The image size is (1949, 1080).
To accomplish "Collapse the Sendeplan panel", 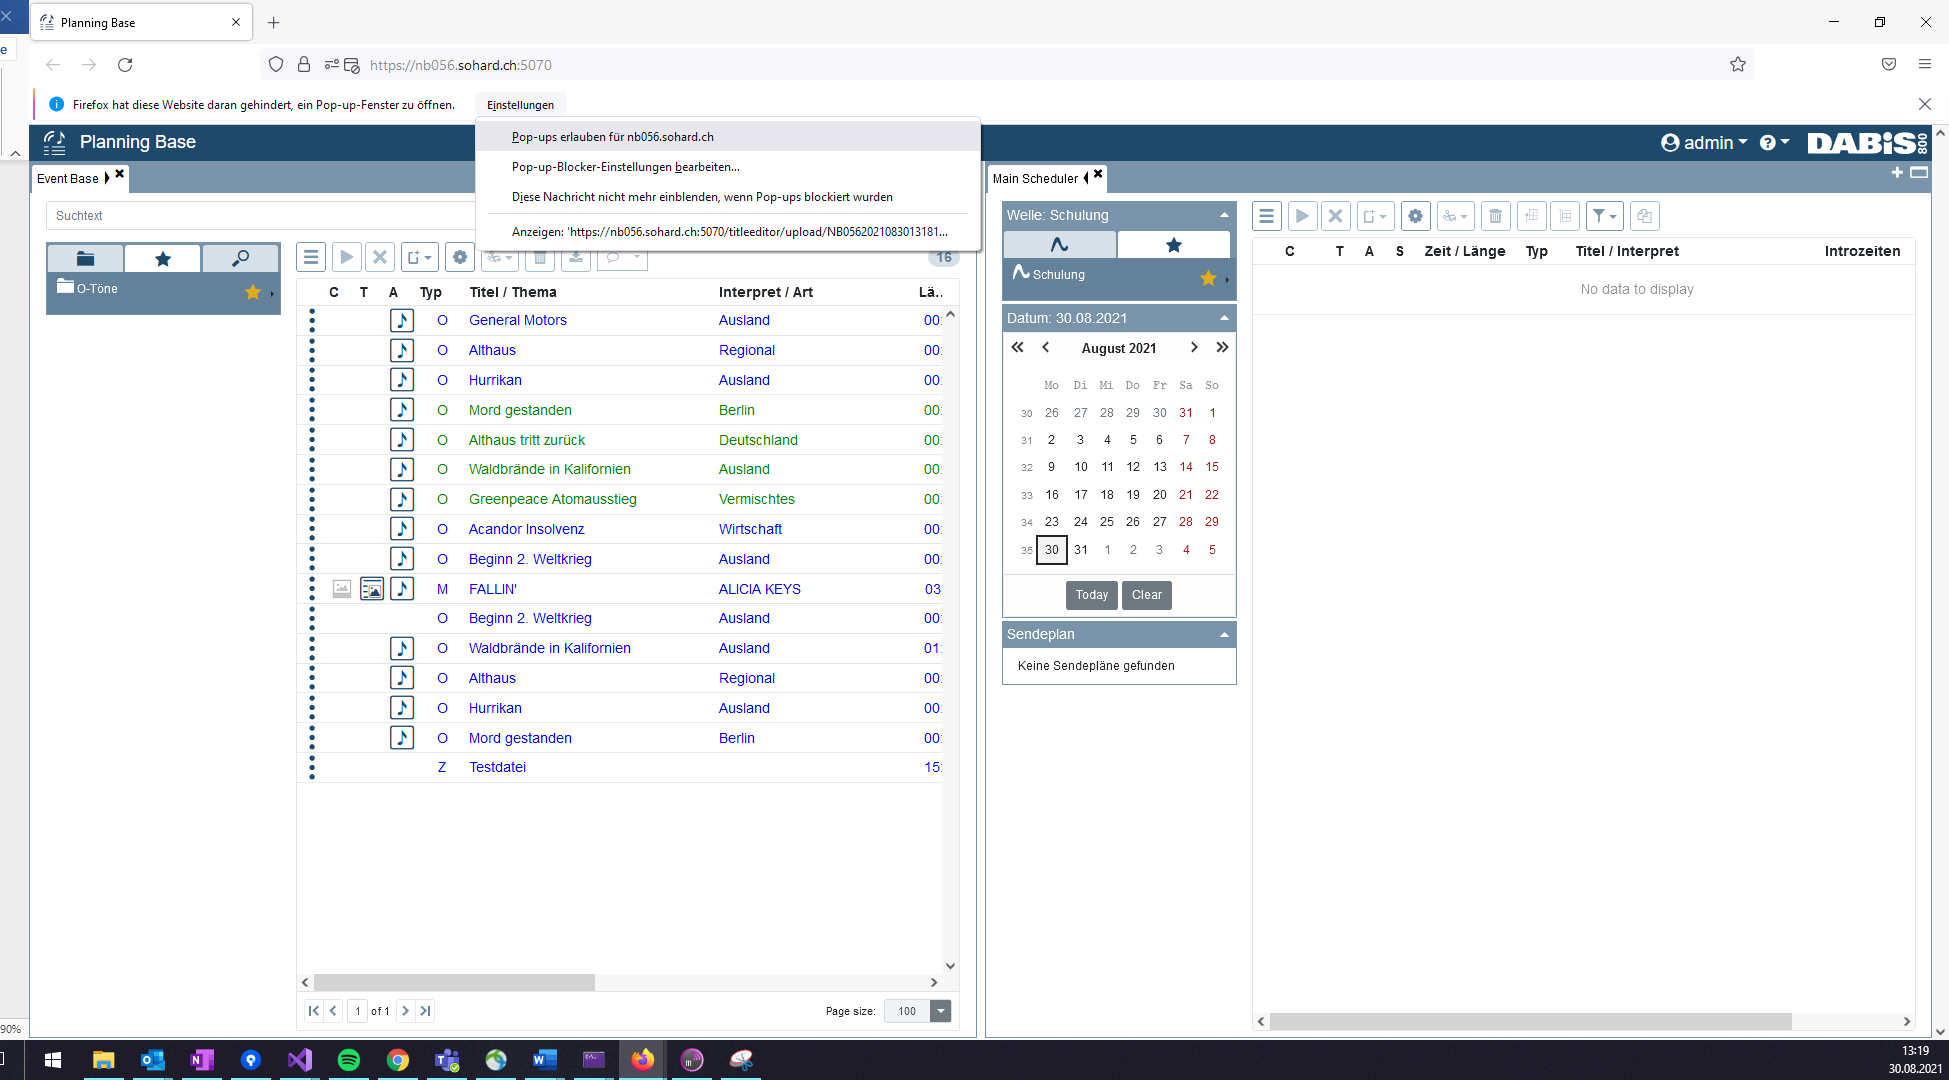I will tap(1224, 635).
